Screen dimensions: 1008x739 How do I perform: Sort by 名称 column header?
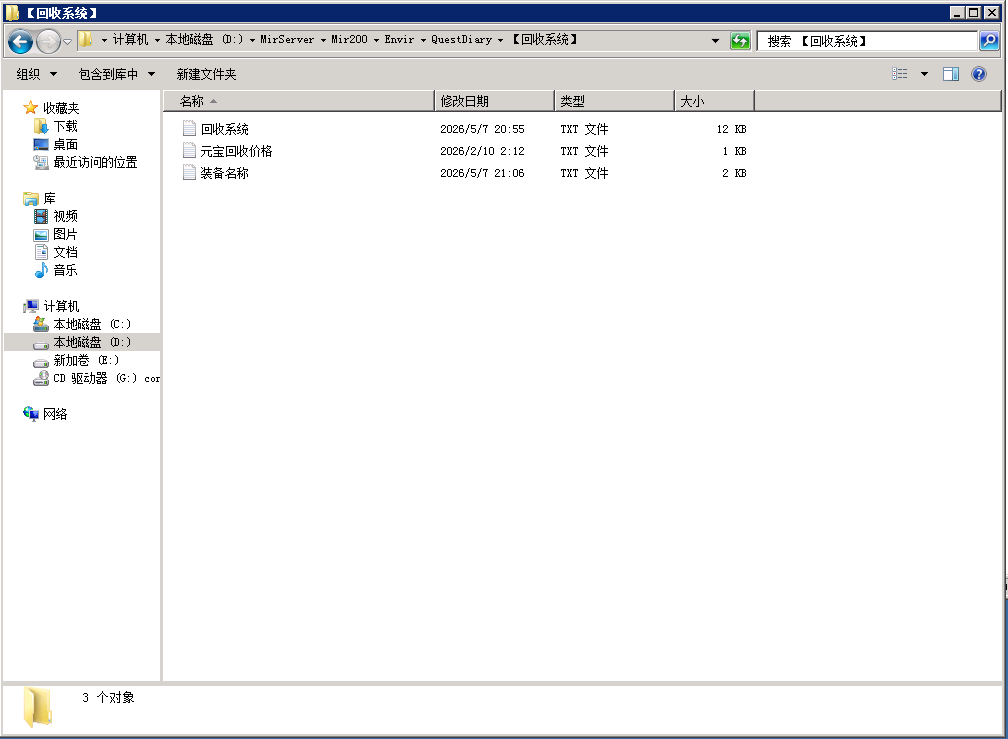click(x=299, y=101)
